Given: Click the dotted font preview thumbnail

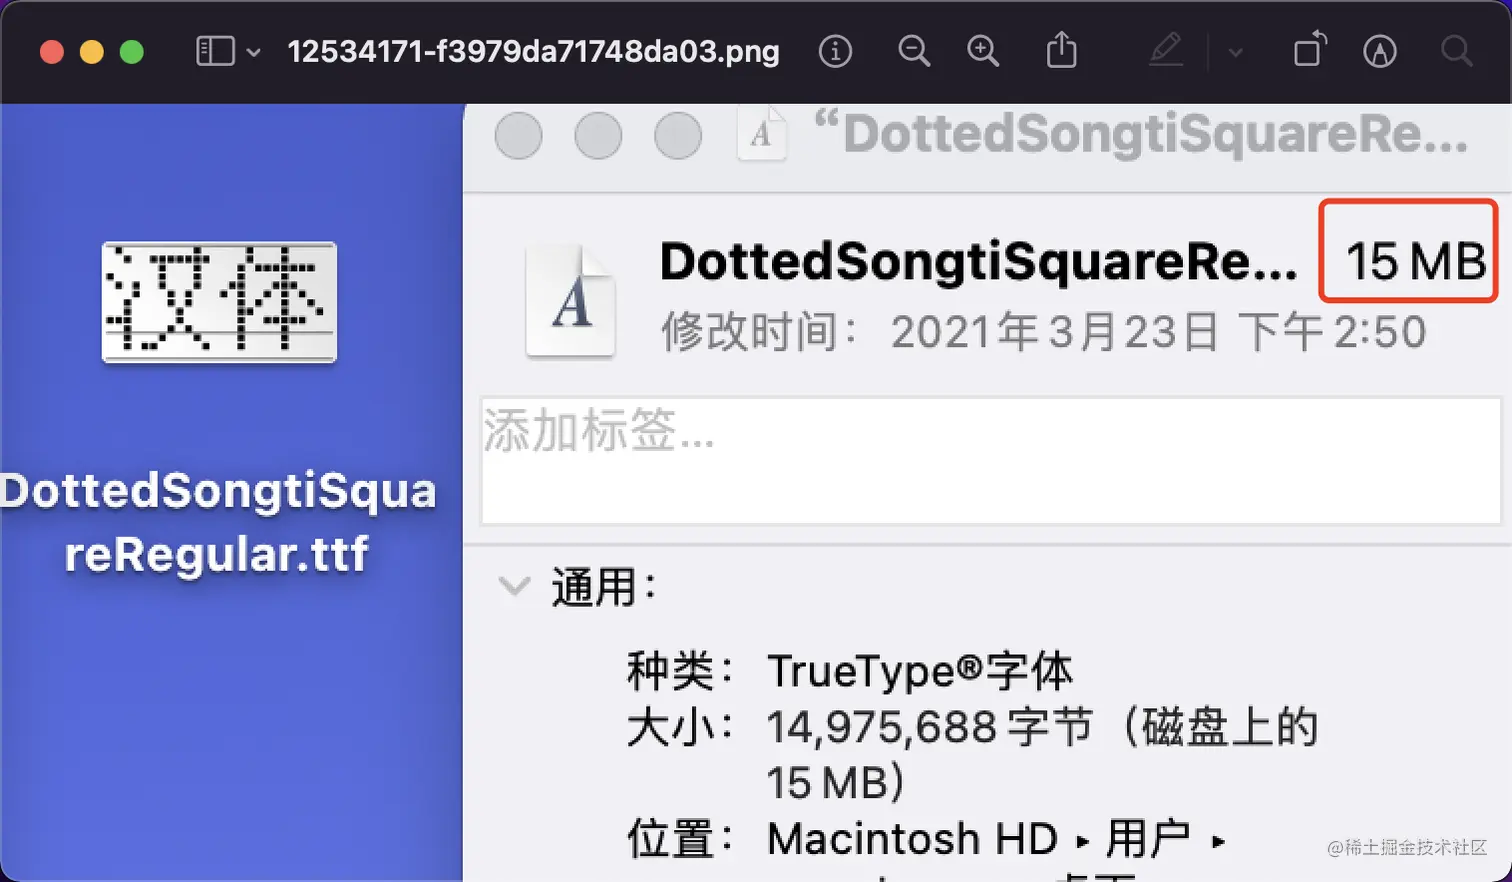Looking at the screenshot, I should 219,302.
